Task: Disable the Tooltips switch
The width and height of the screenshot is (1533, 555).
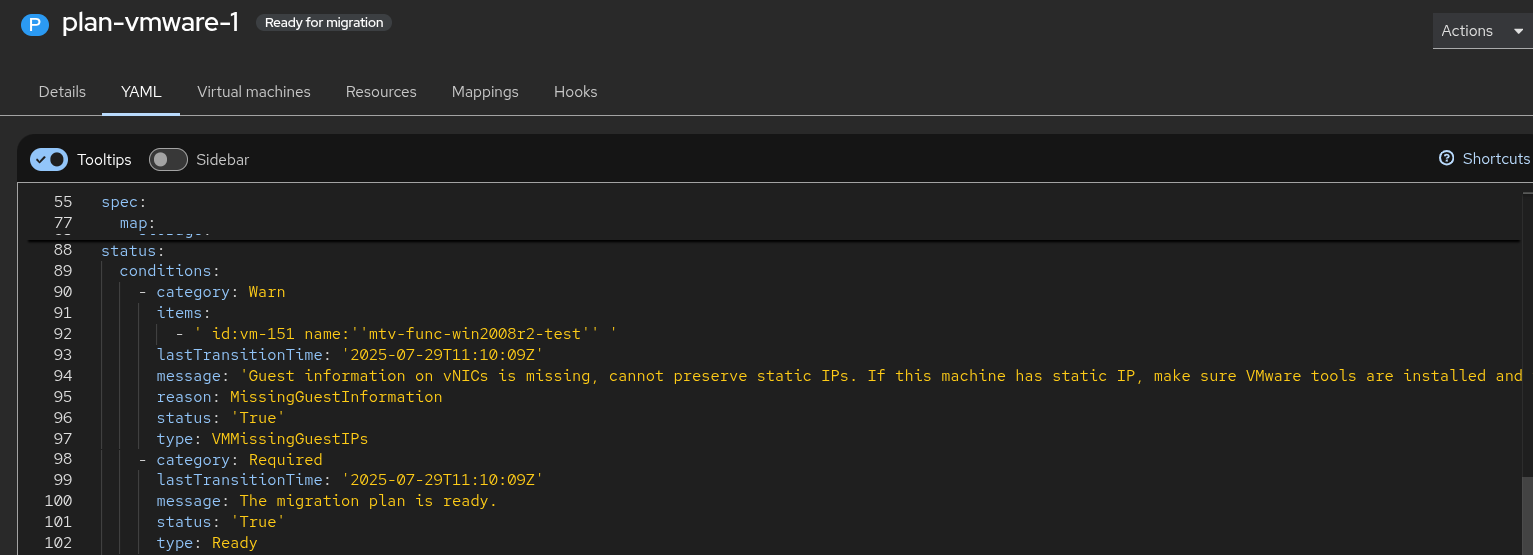Action: [x=49, y=159]
